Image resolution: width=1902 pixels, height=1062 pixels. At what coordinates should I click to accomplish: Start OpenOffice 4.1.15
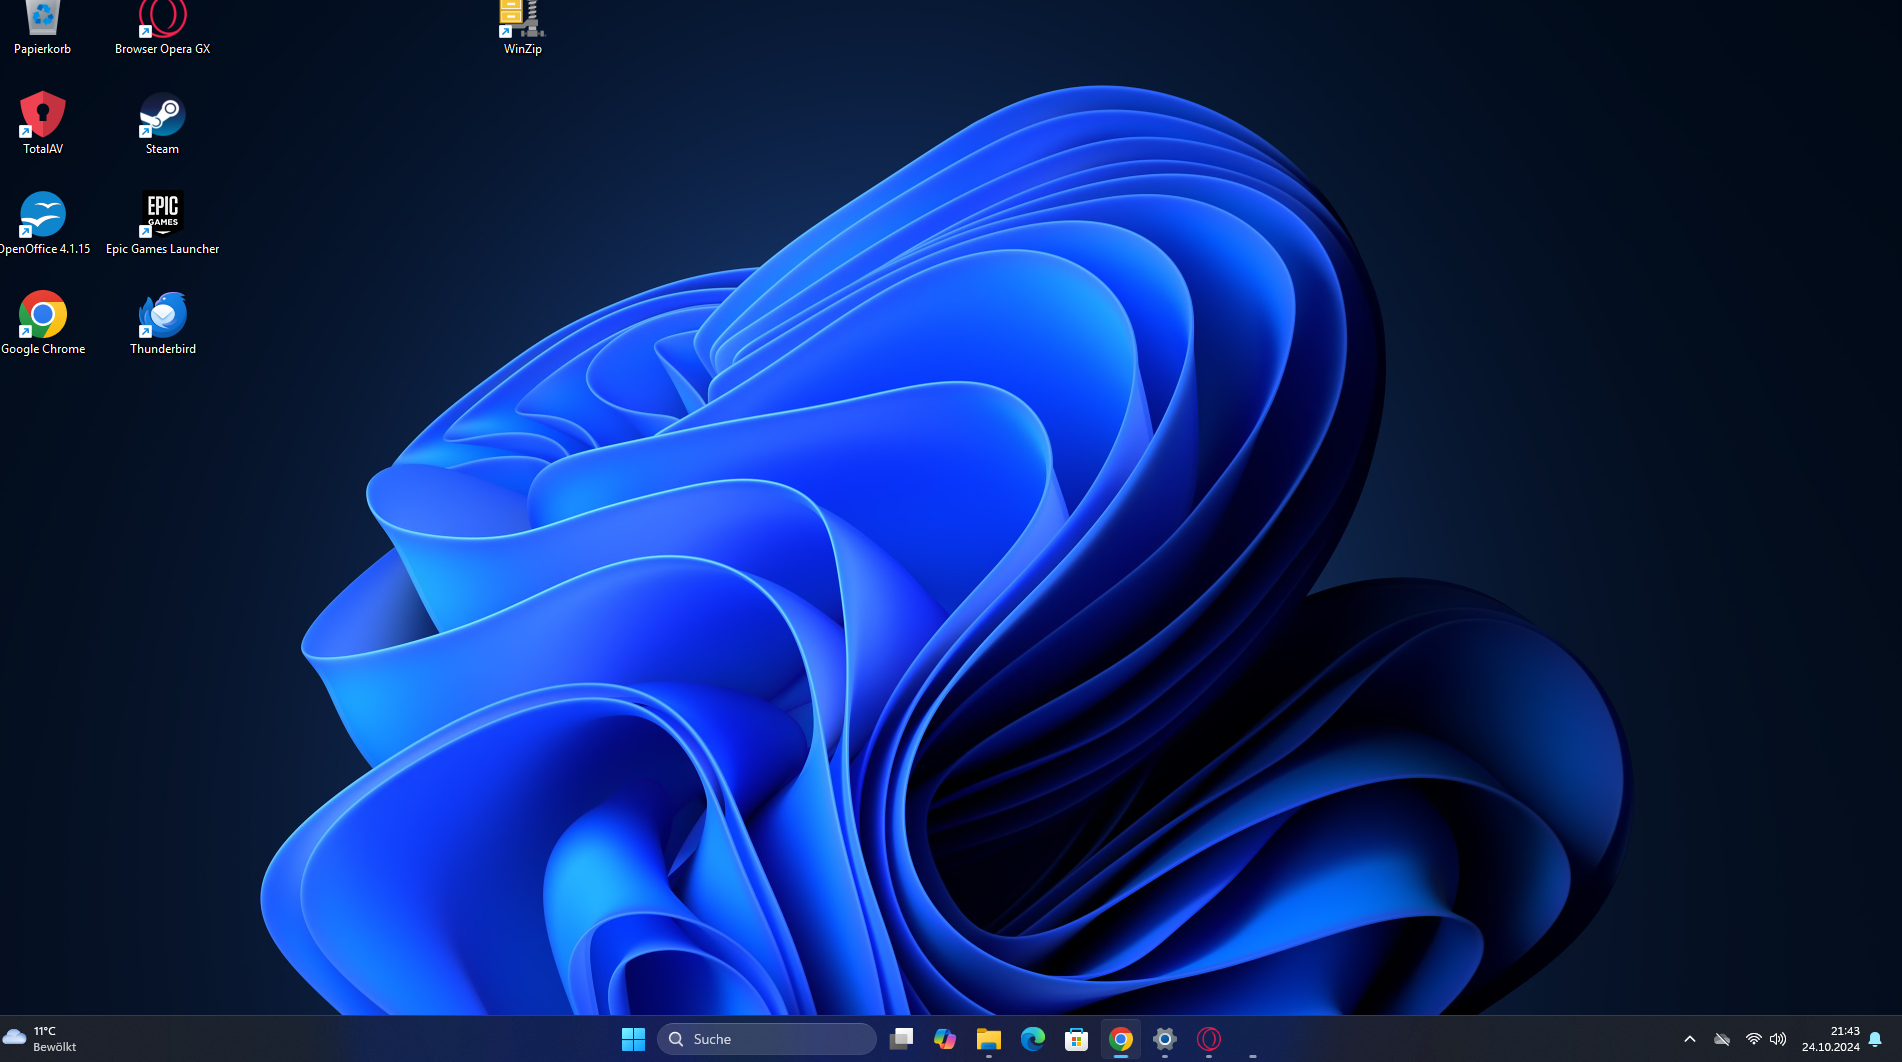click(42, 214)
